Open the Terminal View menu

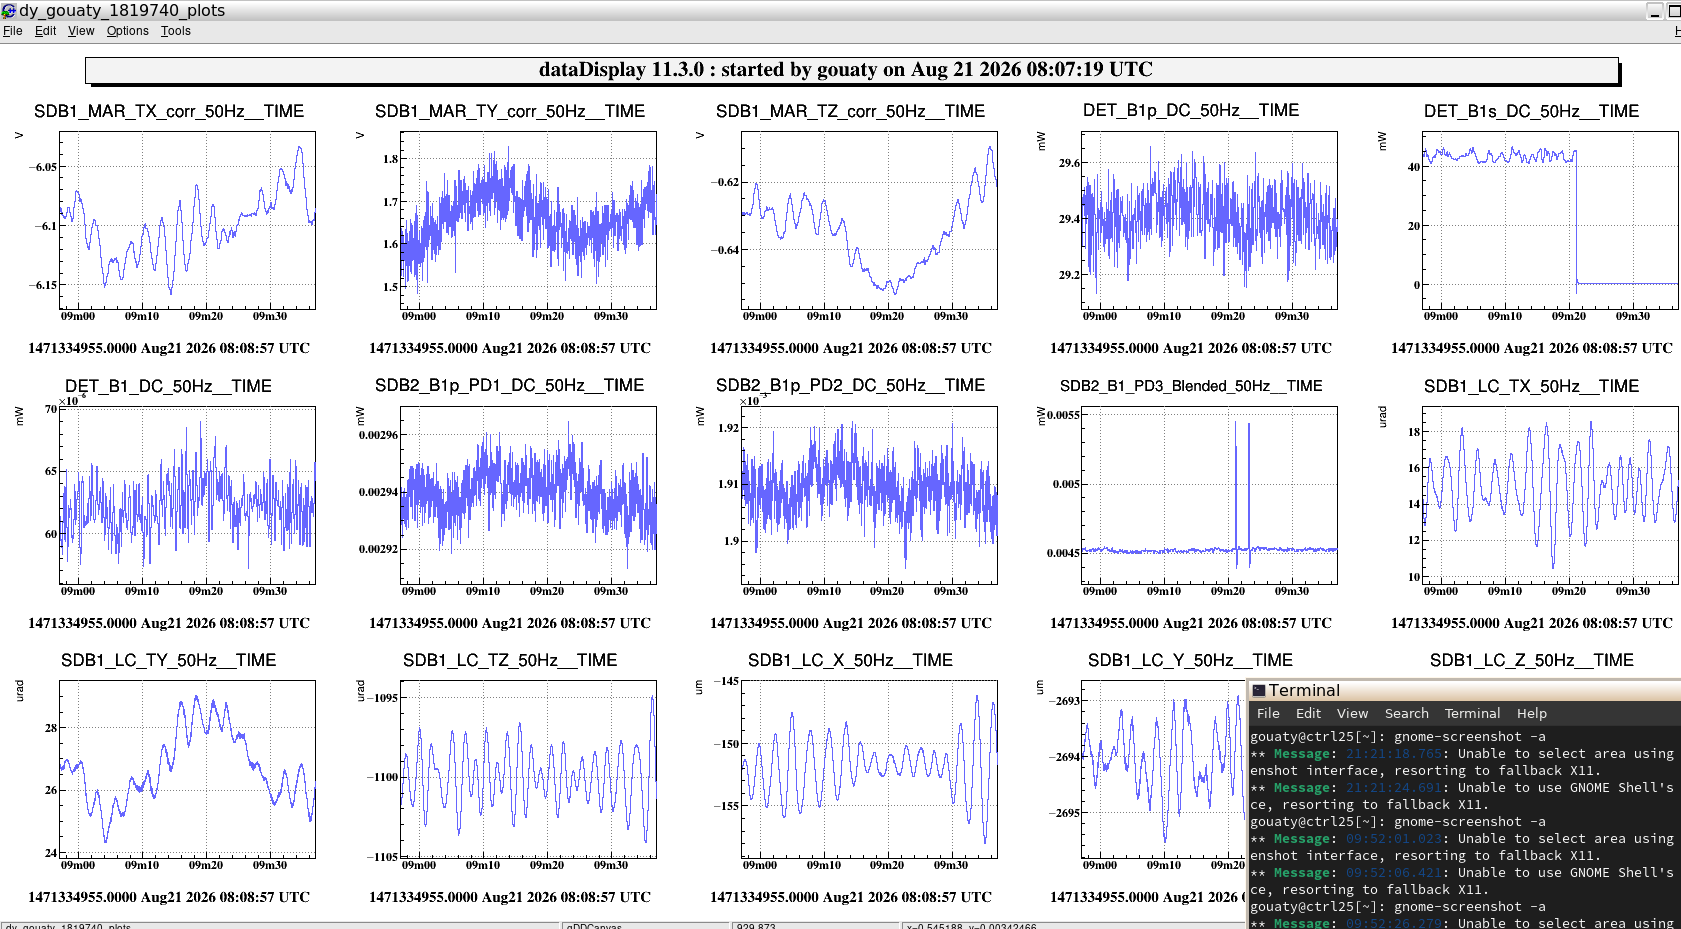pos(1352,713)
